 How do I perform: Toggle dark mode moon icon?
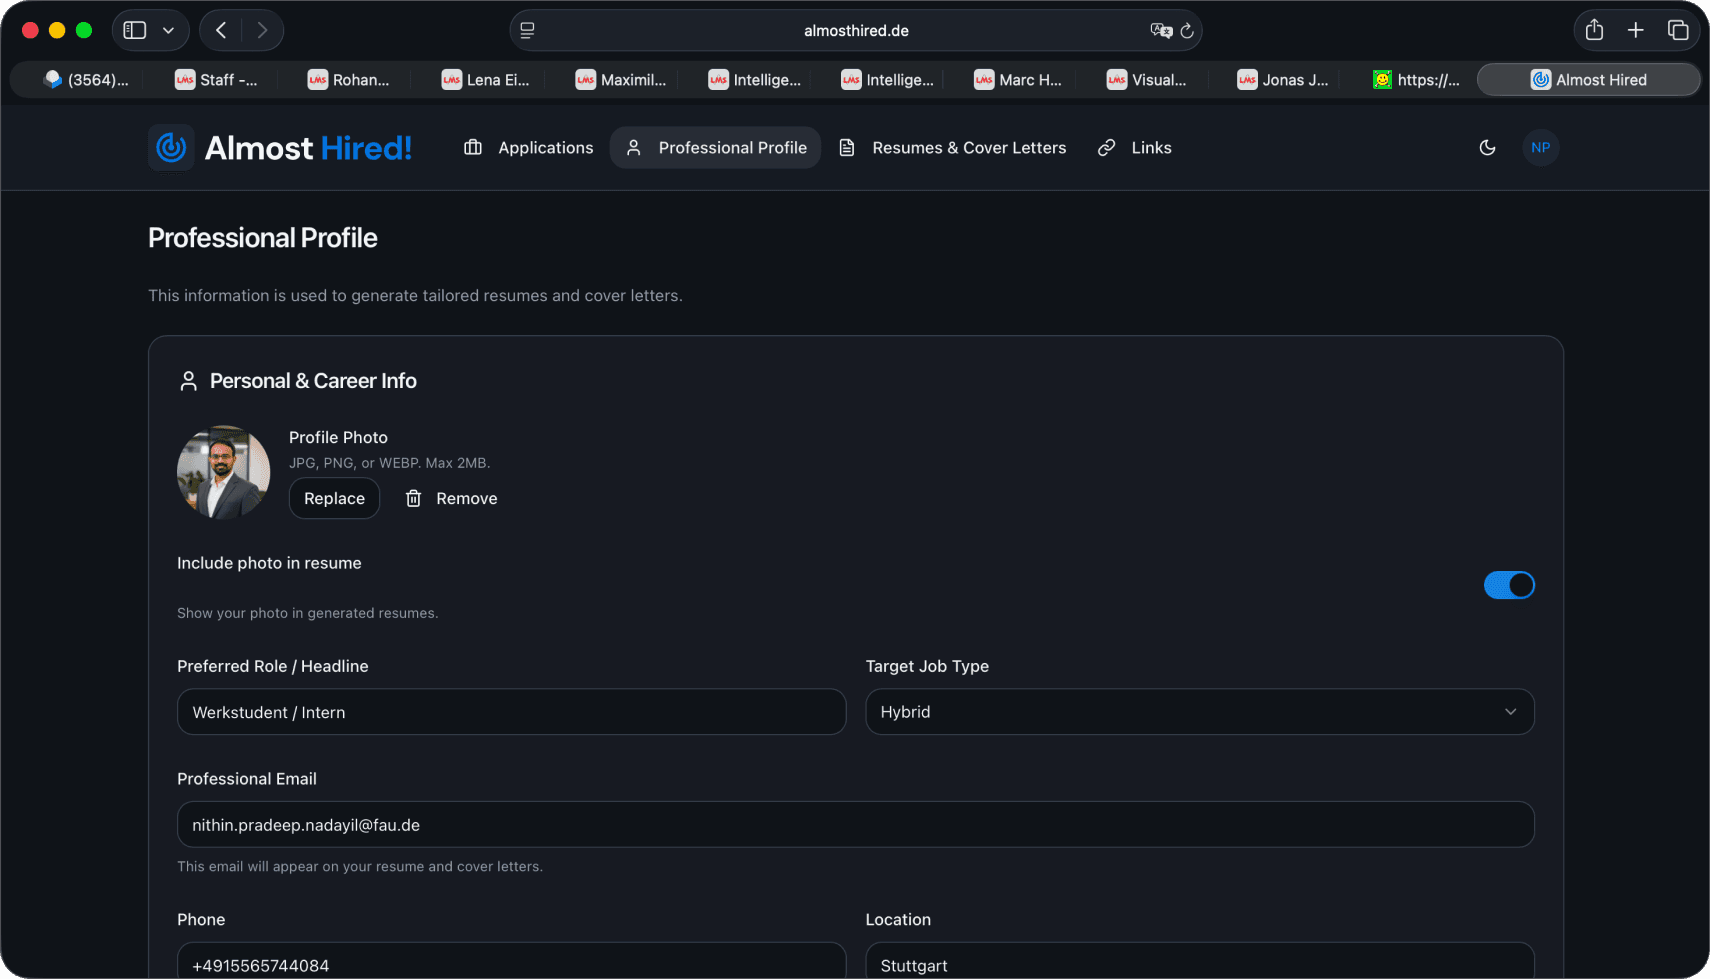coord(1487,148)
